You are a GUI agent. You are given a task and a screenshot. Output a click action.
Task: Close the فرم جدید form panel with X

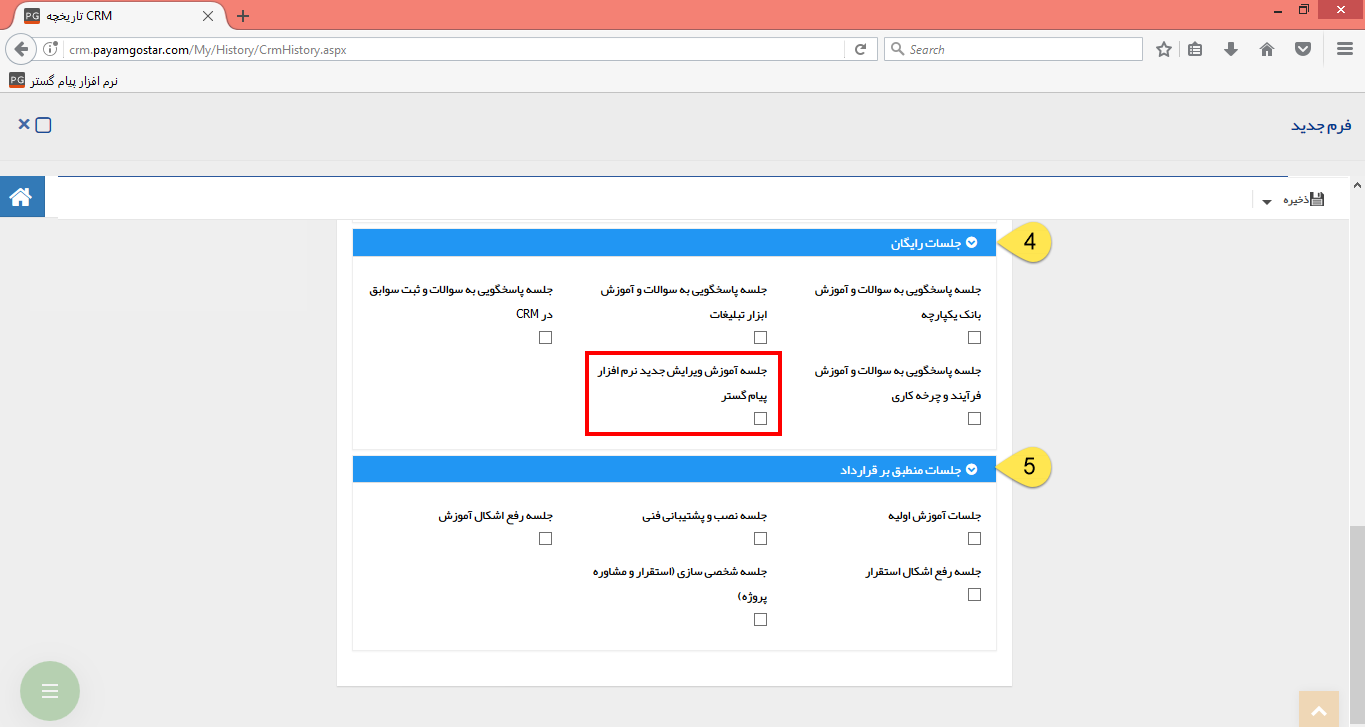pyautogui.click(x=23, y=124)
